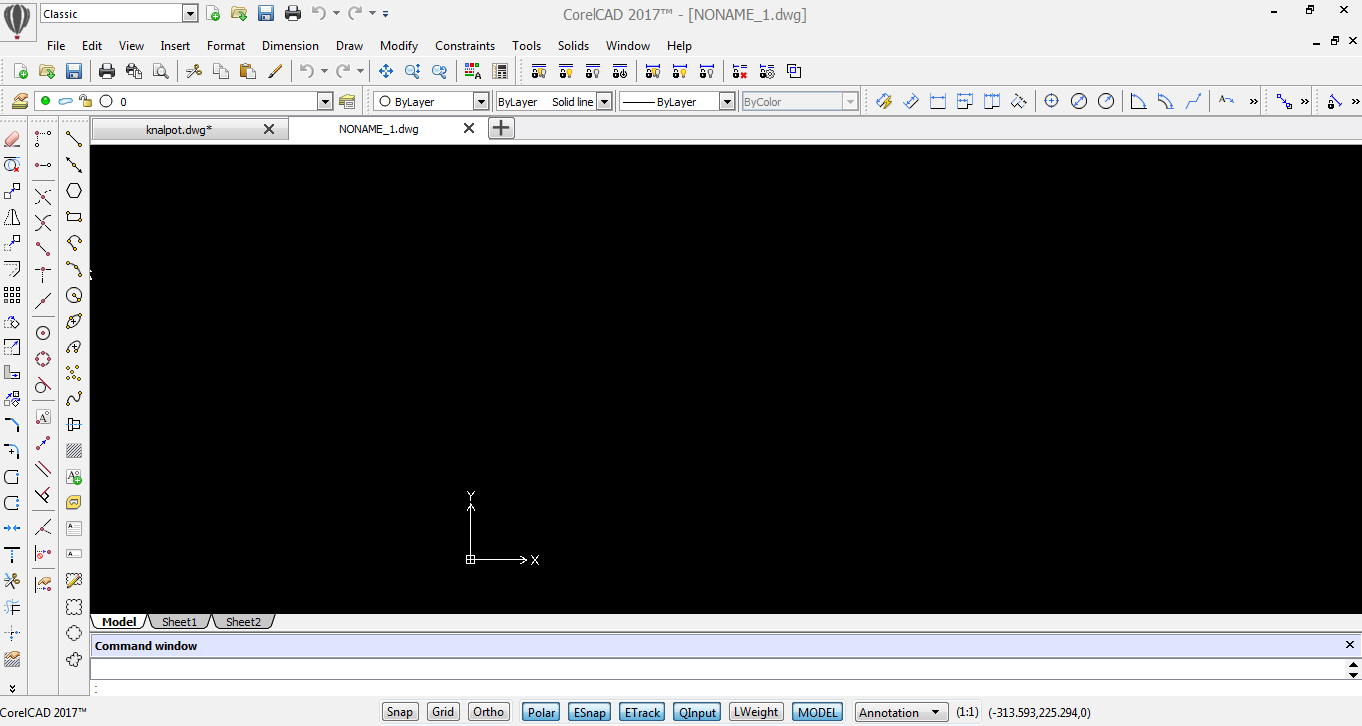Add a new drawing tab with plus button
Viewport: 1362px width, 726px height.
[501, 128]
